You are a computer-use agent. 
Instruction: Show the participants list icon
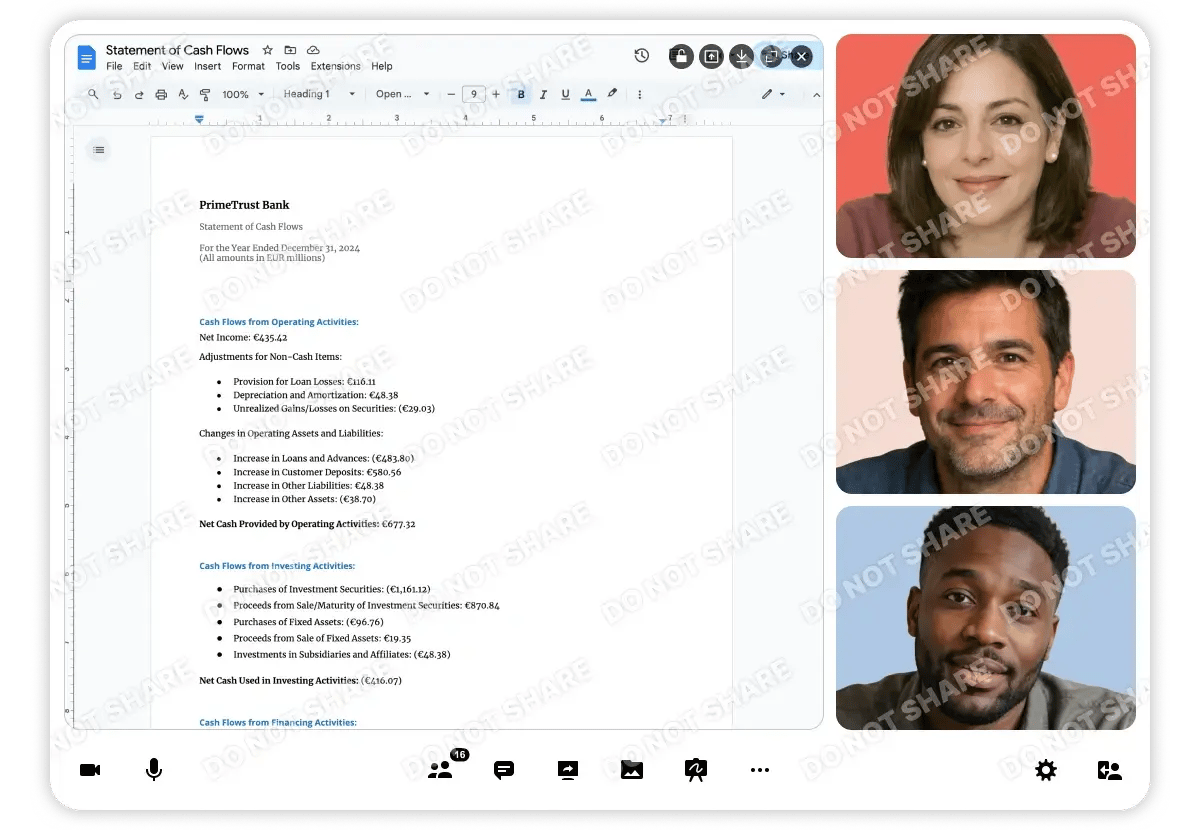[x=441, y=770]
